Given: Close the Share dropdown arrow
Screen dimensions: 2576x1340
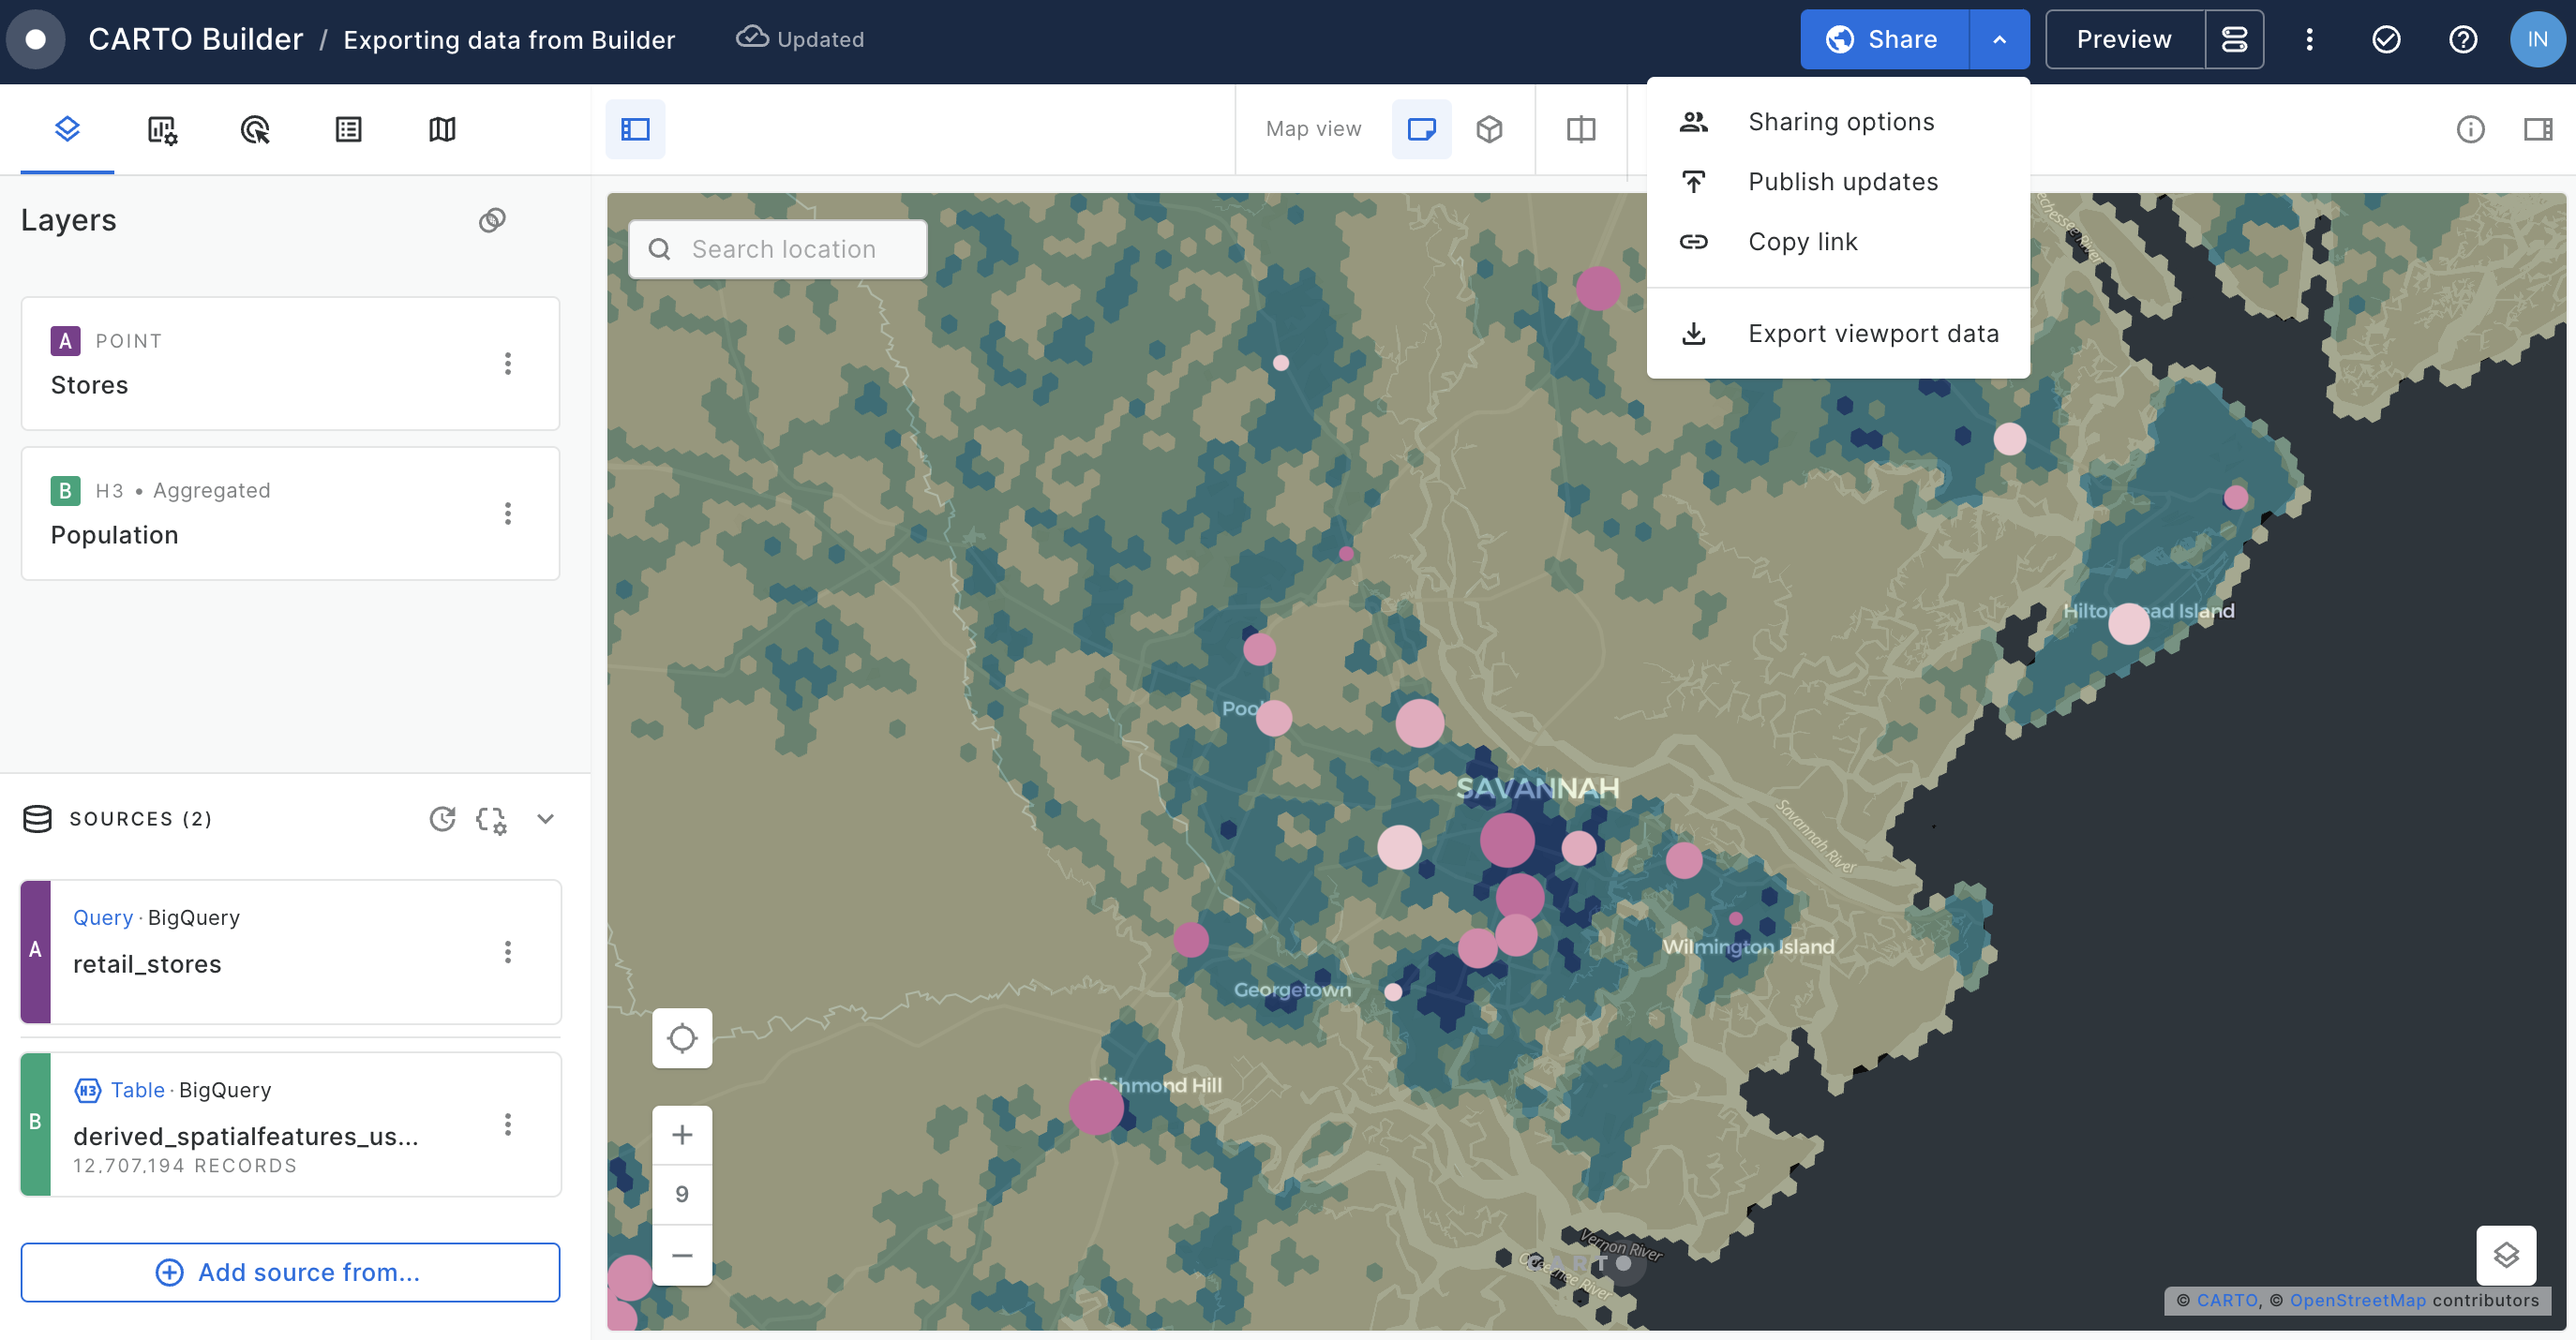Looking at the screenshot, I should [1999, 40].
